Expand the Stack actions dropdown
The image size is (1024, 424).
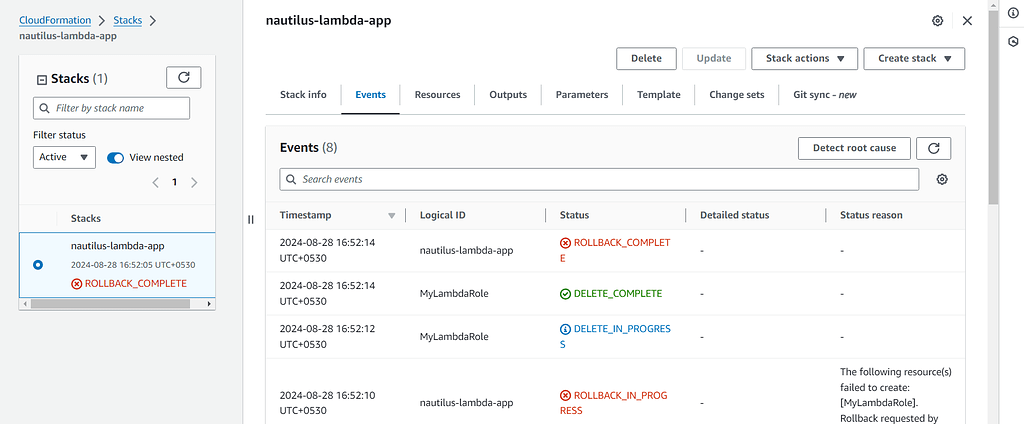tap(804, 58)
